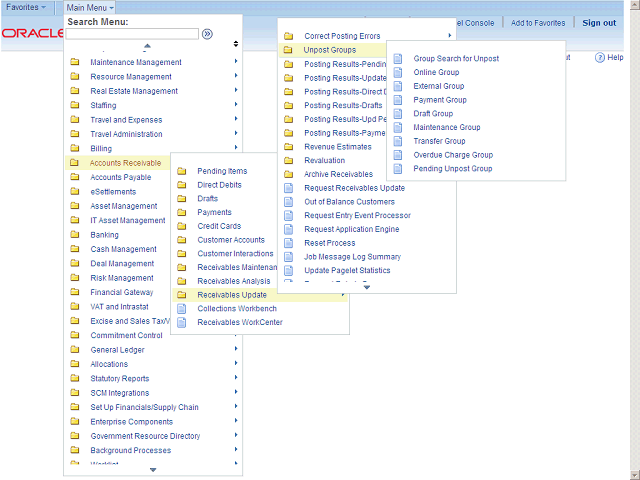
Task: Expand Correct Posting Errors submenu arrow
Action: [x=449, y=36]
